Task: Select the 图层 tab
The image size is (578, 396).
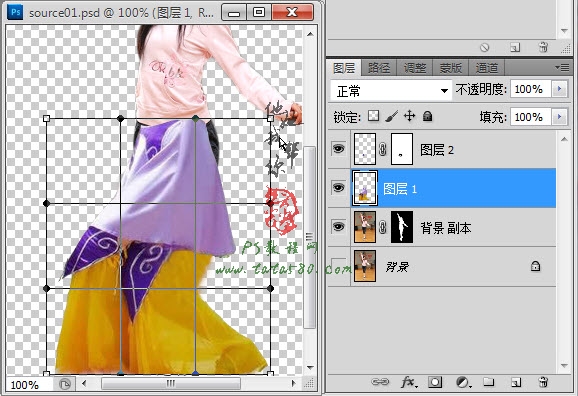Action: [344, 68]
